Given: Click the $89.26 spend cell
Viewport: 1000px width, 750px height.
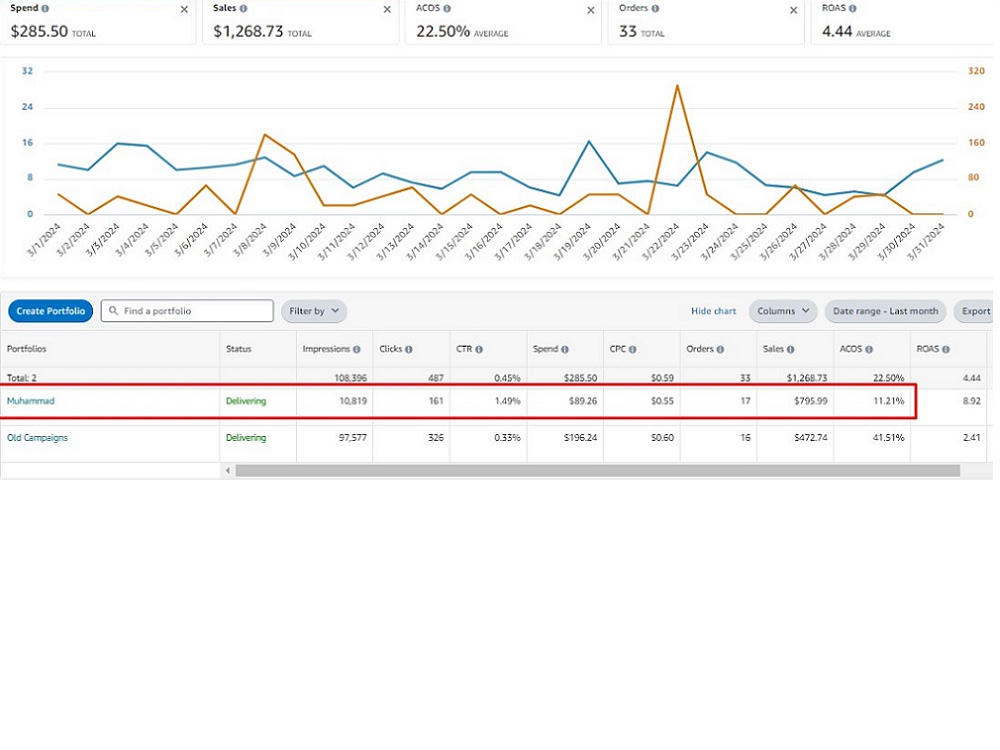Looking at the screenshot, I should (583, 401).
